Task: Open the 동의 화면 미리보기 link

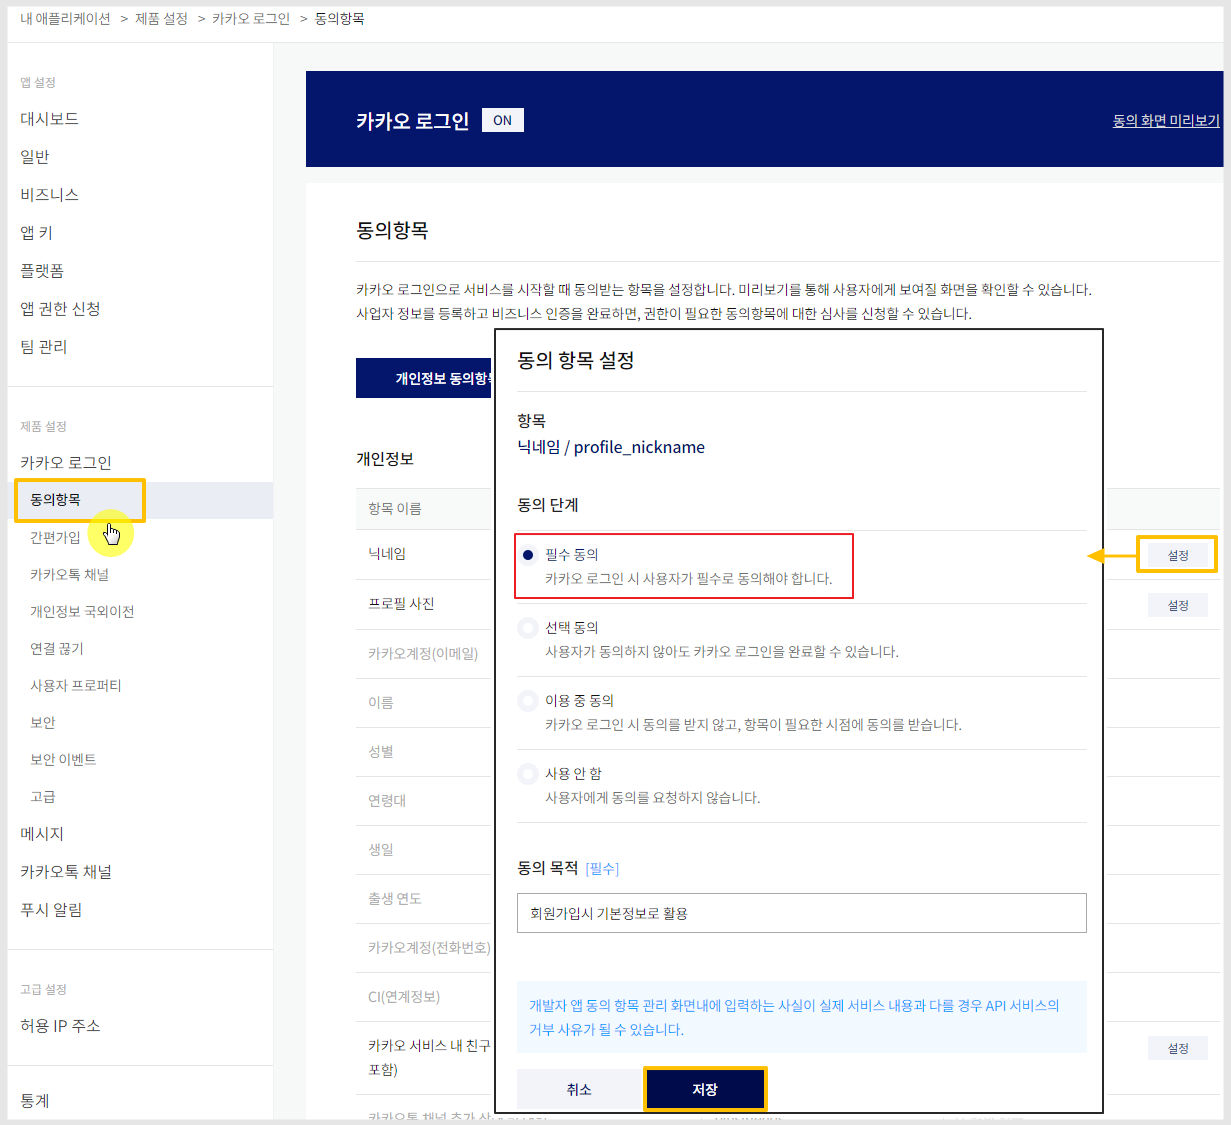Action: click(1166, 120)
